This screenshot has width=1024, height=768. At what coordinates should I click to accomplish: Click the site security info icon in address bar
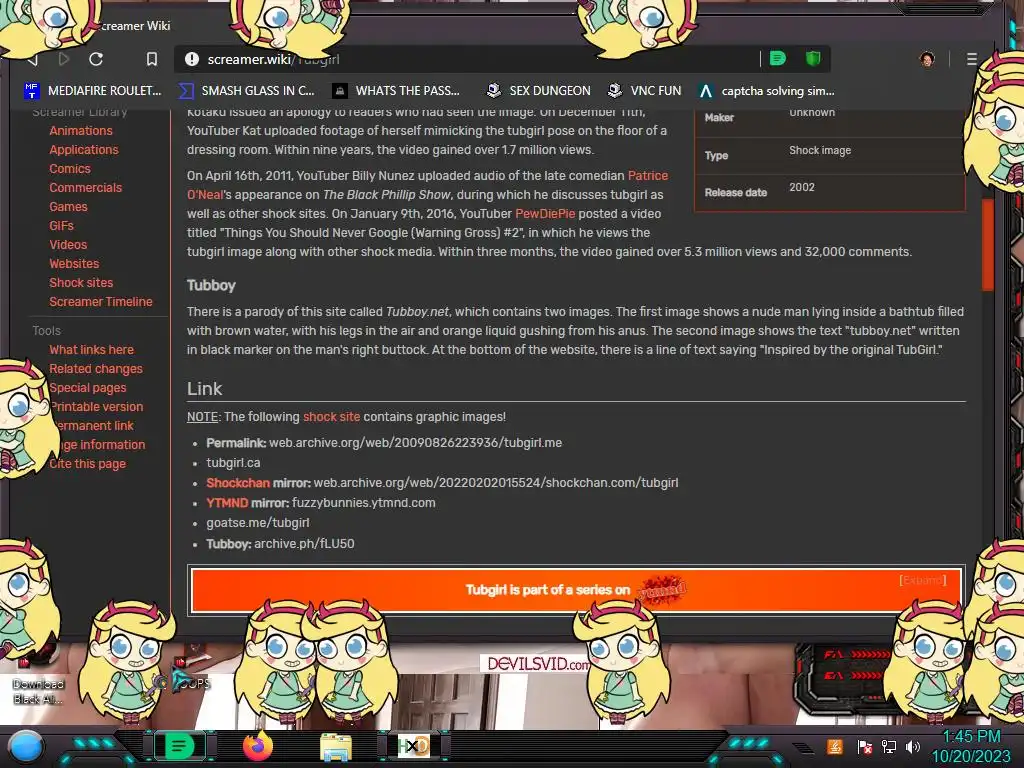(191, 59)
